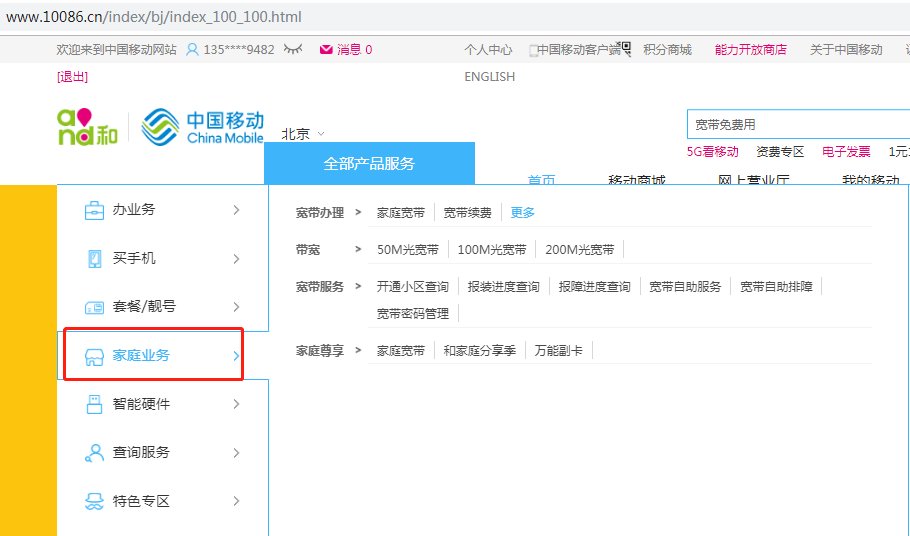Screen dimensions: 910x536
Task: Click the 消息 0 messages link
Action: click(x=354, y=50)
